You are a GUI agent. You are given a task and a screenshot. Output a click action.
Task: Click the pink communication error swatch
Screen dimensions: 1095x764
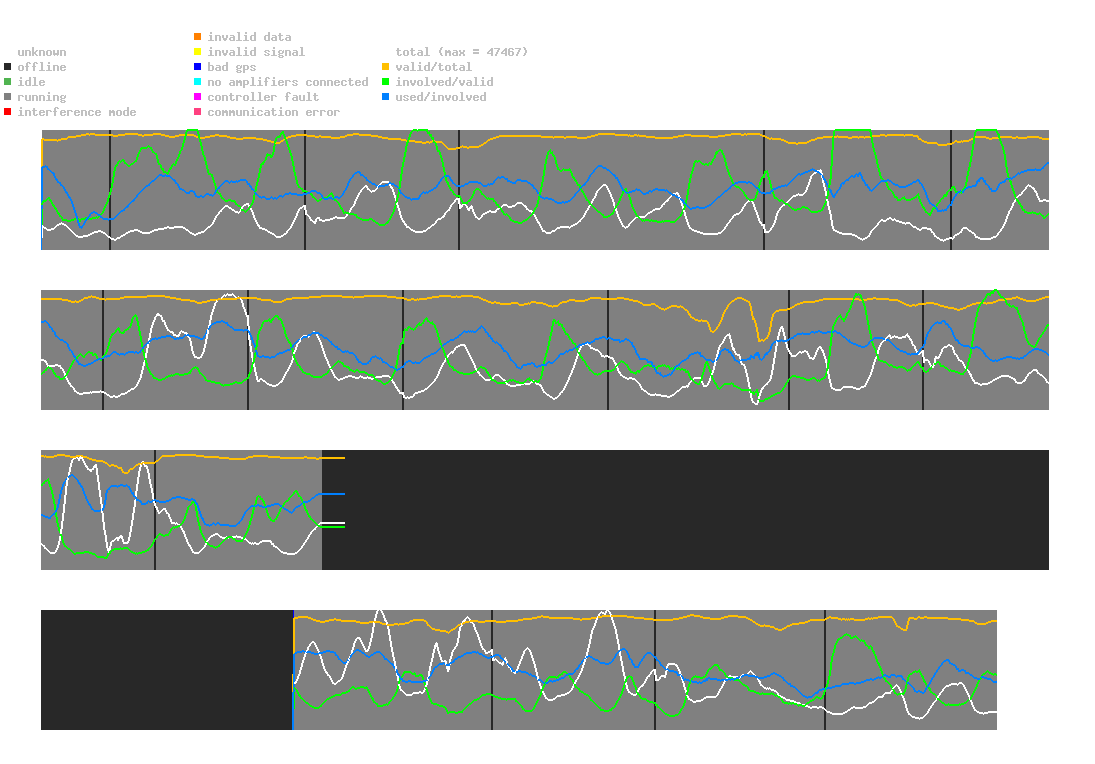[x=198, y=112]
